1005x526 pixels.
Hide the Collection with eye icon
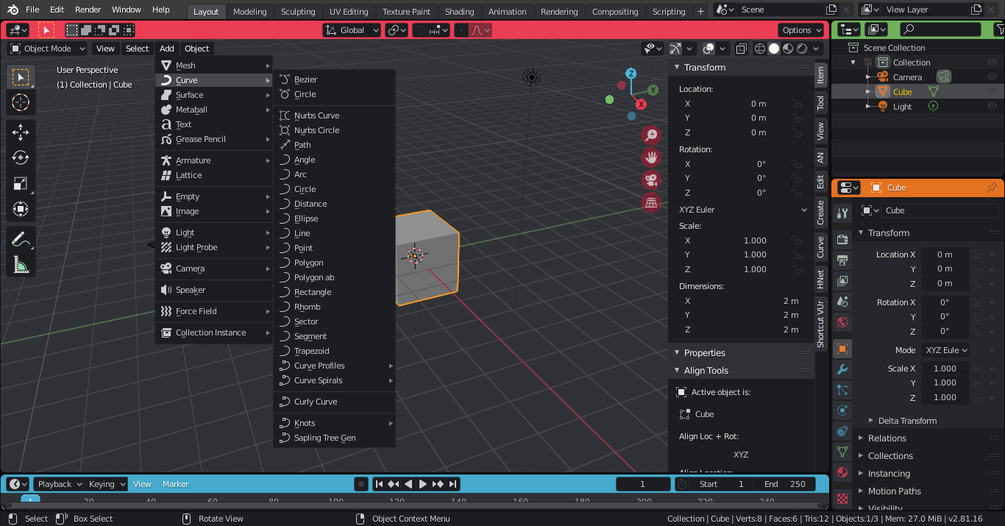tap(992, 62)
